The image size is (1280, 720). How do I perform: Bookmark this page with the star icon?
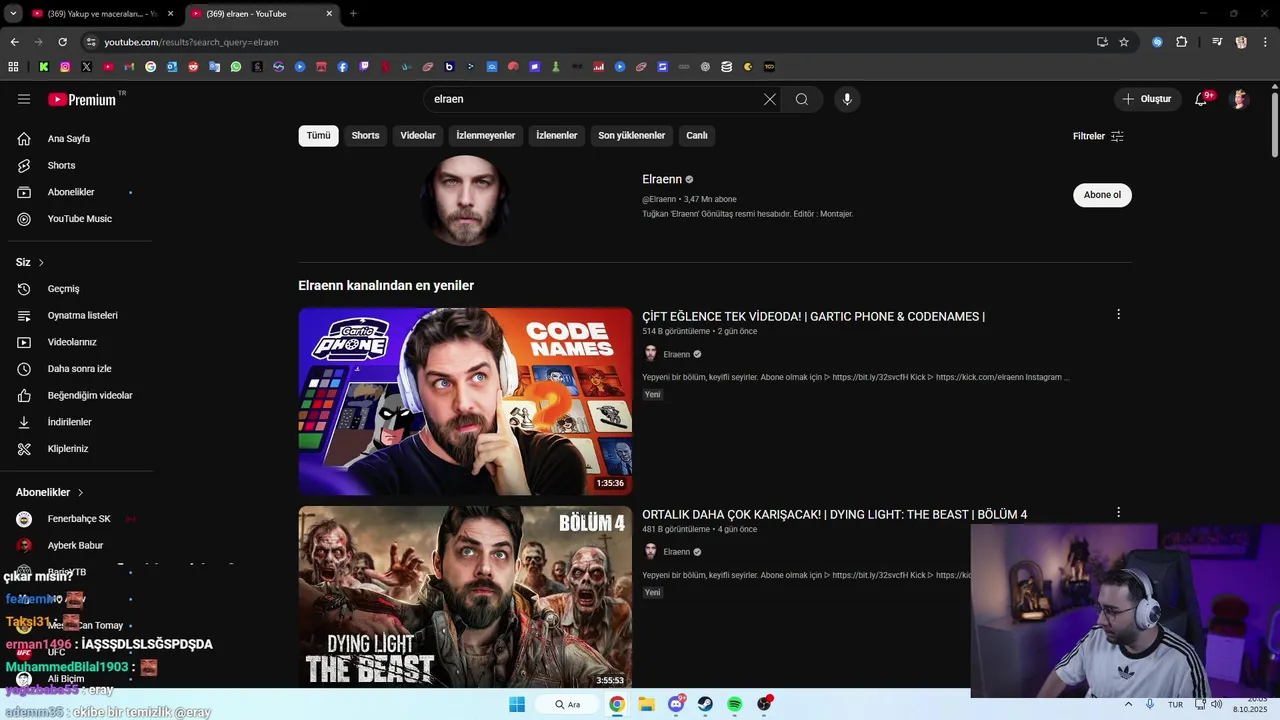[x=1124, y=42]
